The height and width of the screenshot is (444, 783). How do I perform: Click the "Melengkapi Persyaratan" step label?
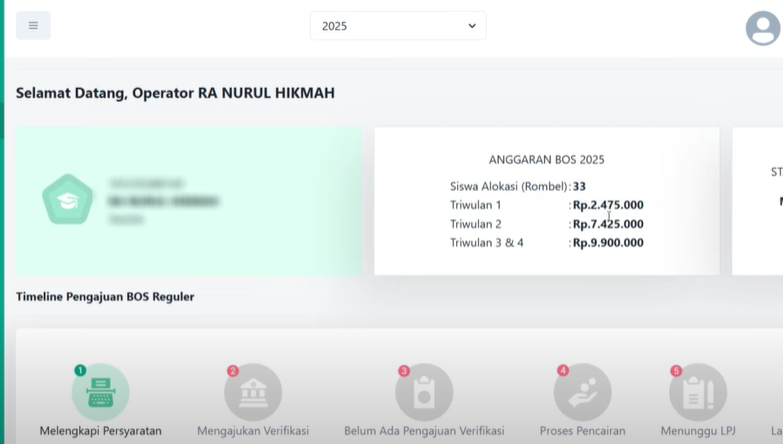[x=100, y=431]
